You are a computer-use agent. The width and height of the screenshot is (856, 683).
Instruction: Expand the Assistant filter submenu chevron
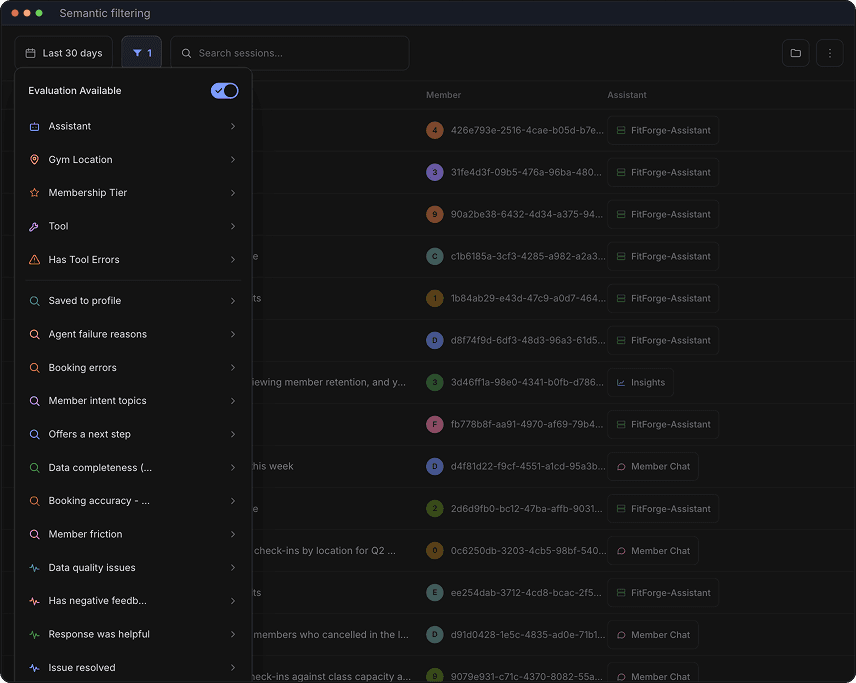click(x=233, y=127)
